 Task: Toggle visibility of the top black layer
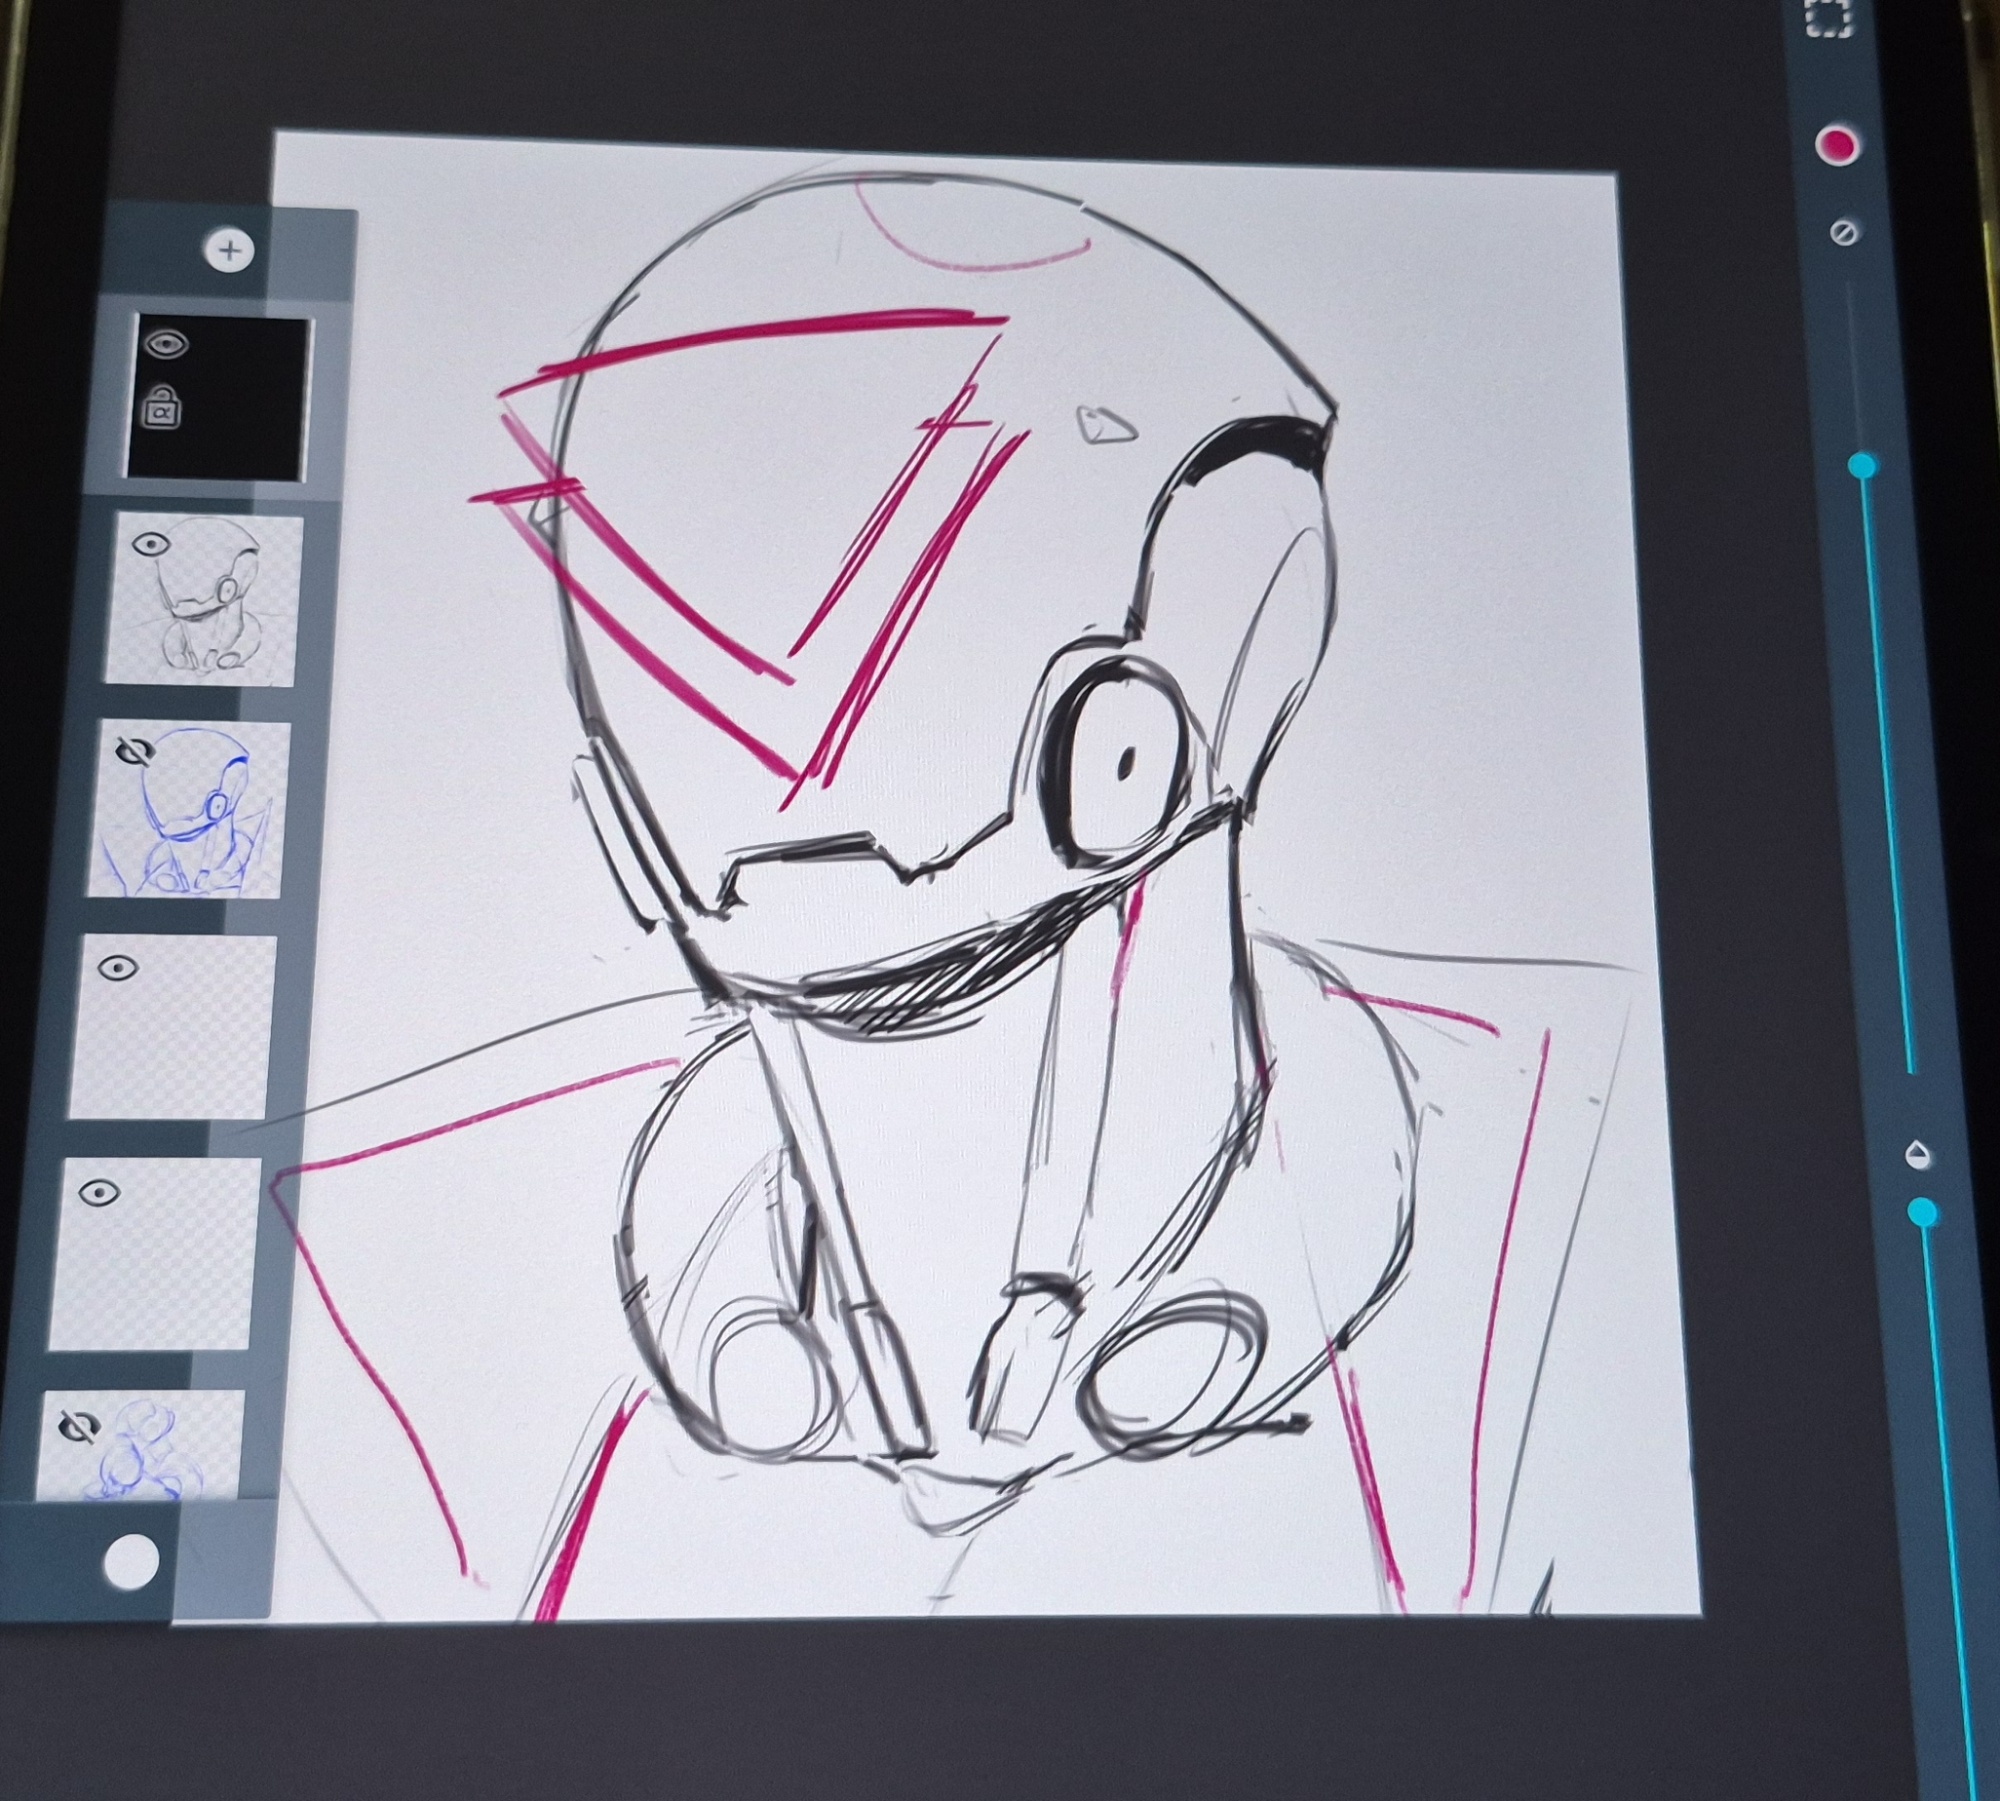pyautogui.click(x=166, y=345)
